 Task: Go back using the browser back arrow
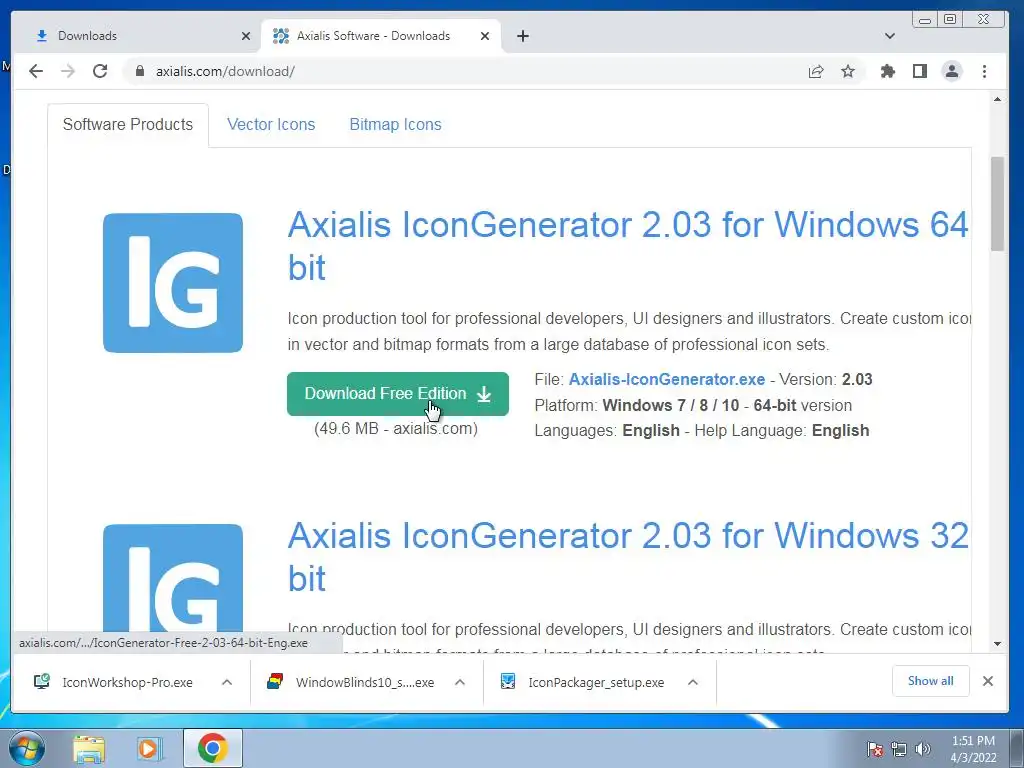click(x=36, y=71)
